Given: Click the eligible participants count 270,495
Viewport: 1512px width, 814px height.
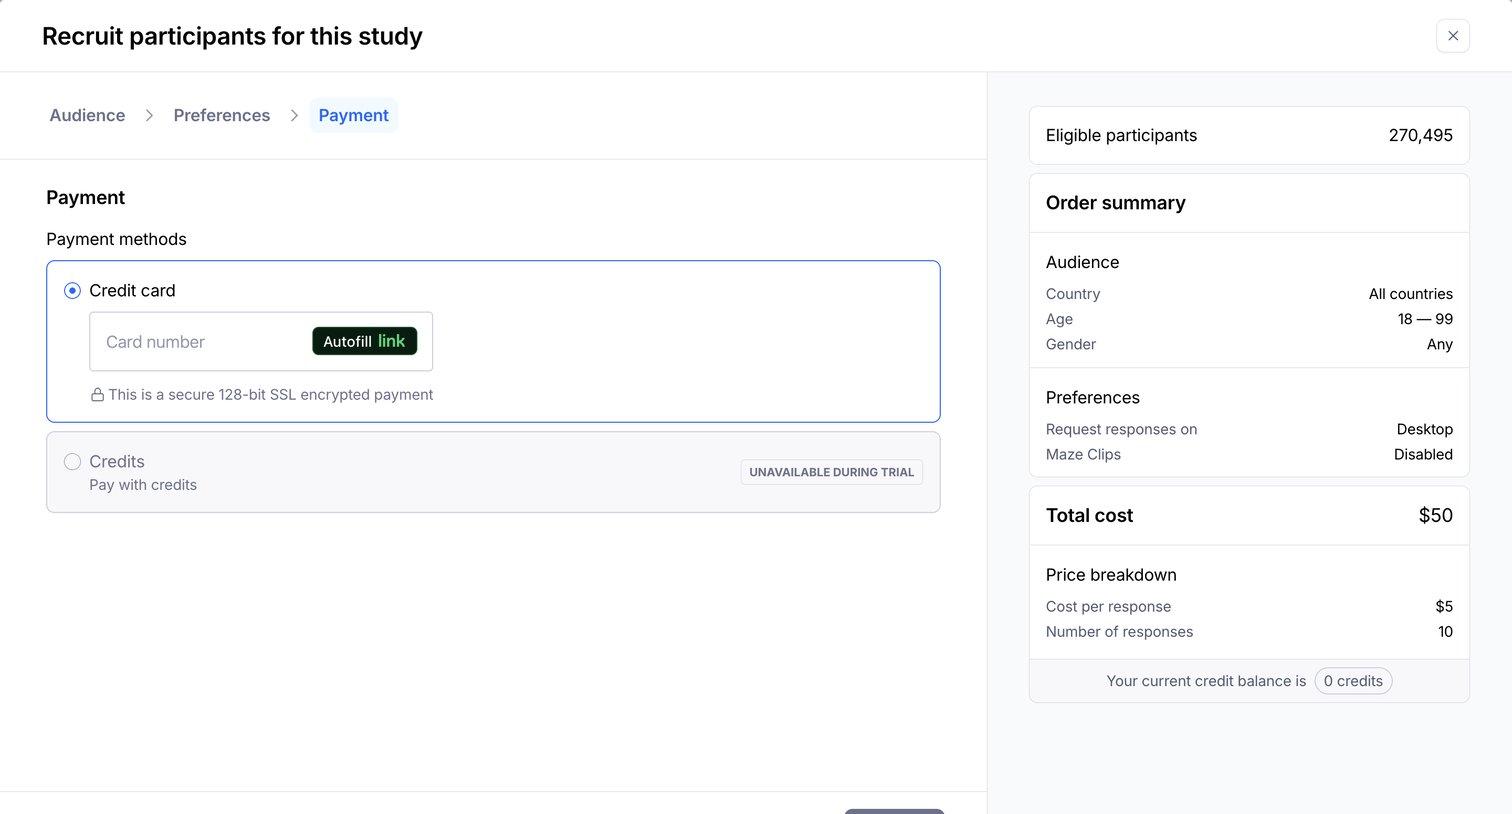Looking at the screenshot, I should [x=1420, y=135].
